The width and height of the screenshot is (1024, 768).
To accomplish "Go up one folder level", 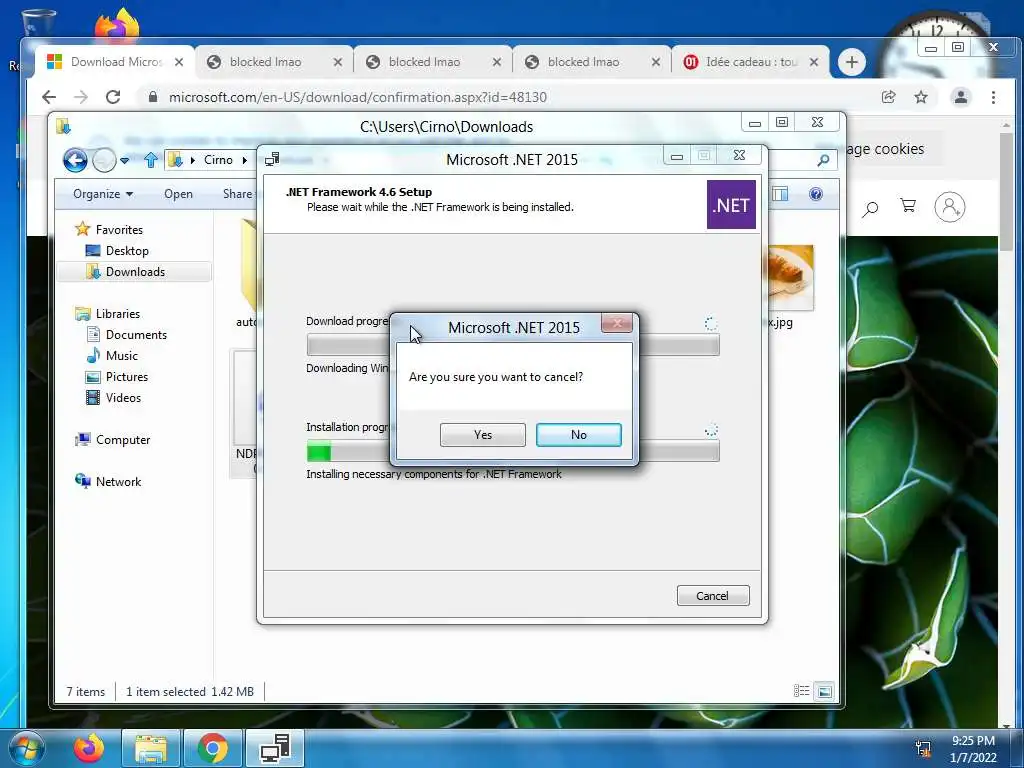I will [151, 160].
